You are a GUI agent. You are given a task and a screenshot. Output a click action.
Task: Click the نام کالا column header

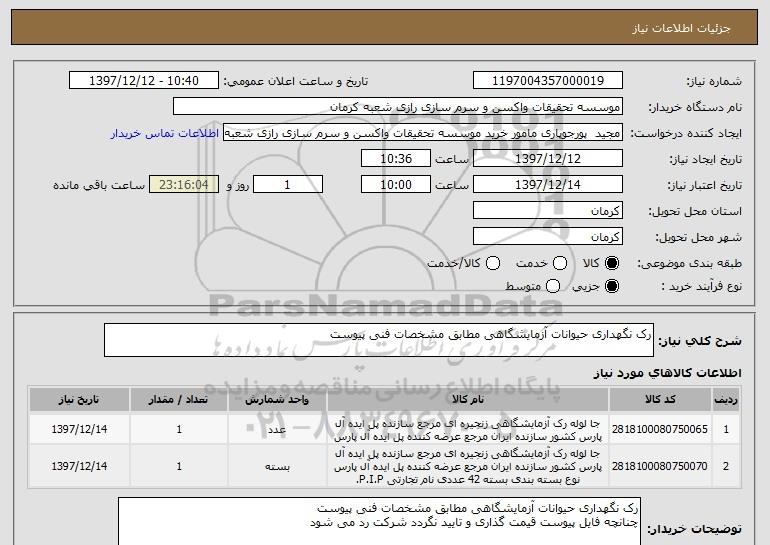pos(468,400)
